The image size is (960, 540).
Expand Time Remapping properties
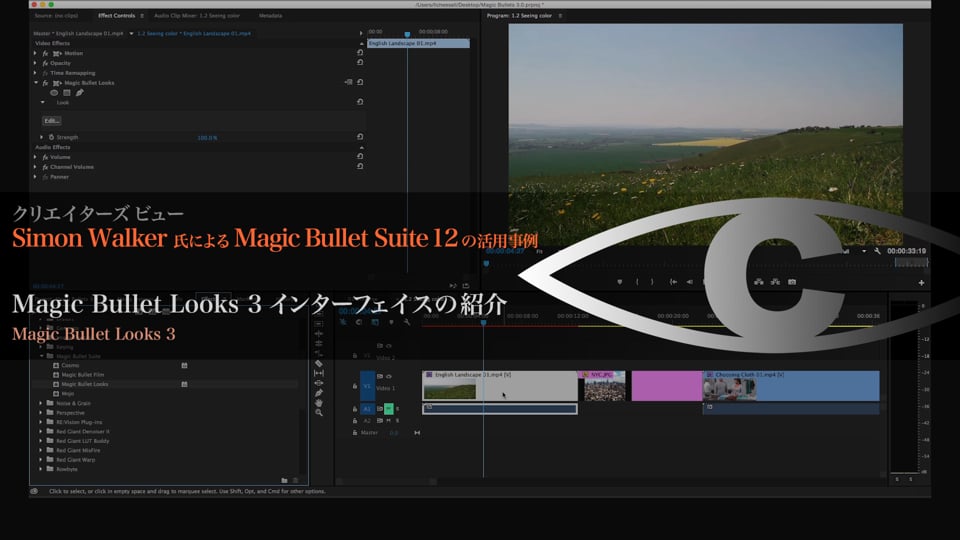click(x=35, y=73)
